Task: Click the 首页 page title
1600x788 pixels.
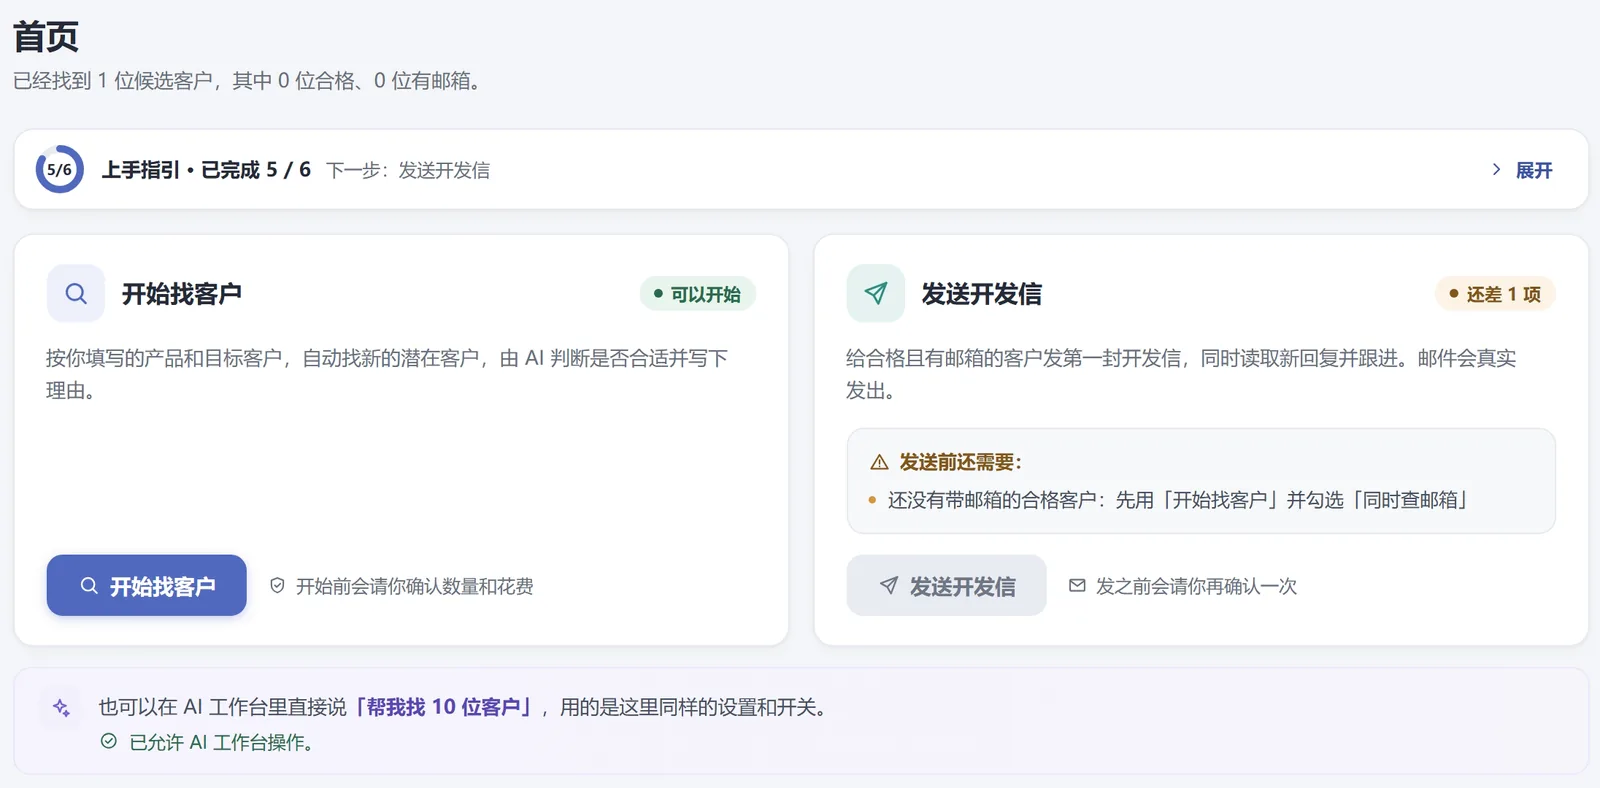Action: pos(46,37)
